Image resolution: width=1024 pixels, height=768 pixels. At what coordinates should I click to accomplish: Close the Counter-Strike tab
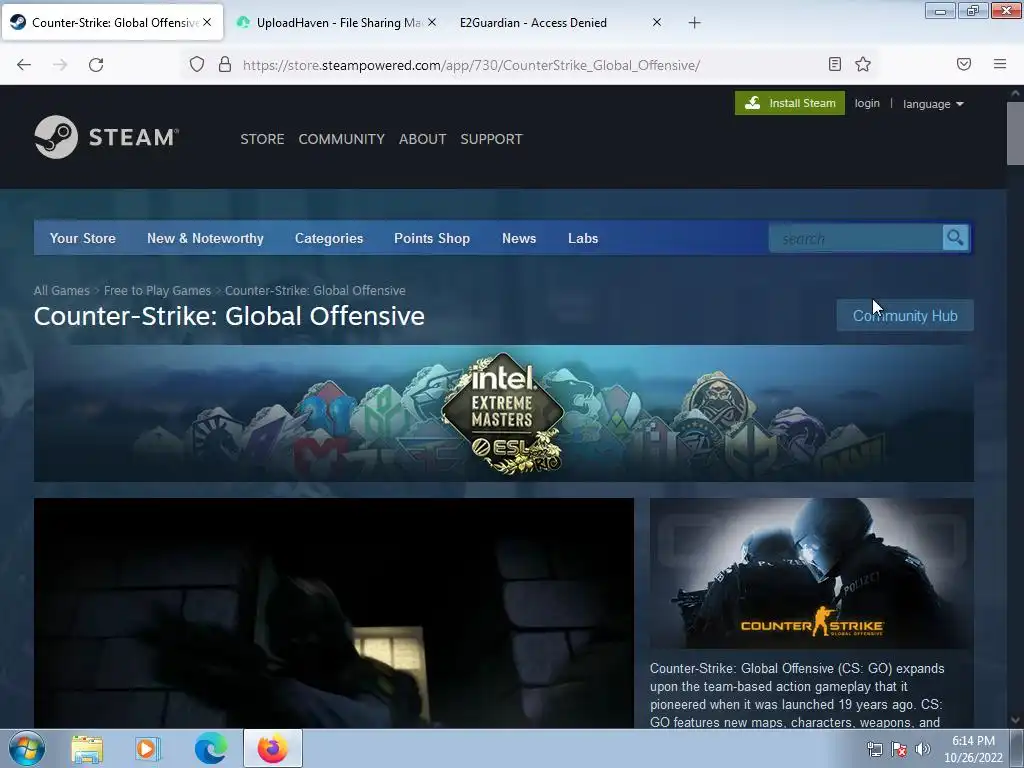click(x=207, y=22)
